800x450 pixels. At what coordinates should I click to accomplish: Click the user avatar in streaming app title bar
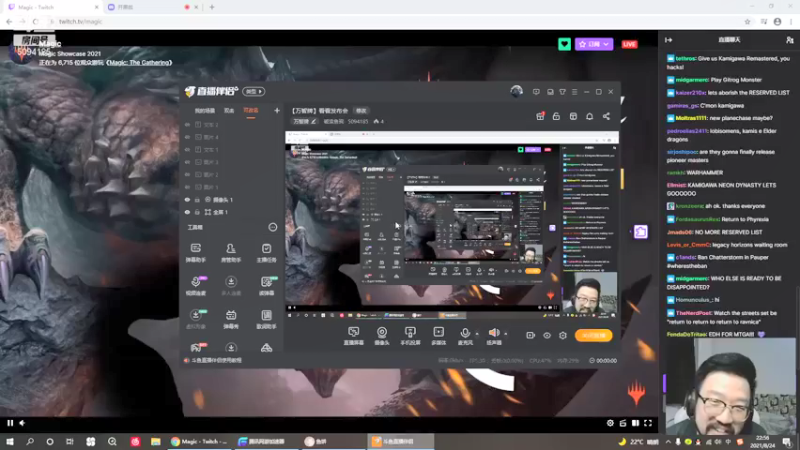point(516,91)
